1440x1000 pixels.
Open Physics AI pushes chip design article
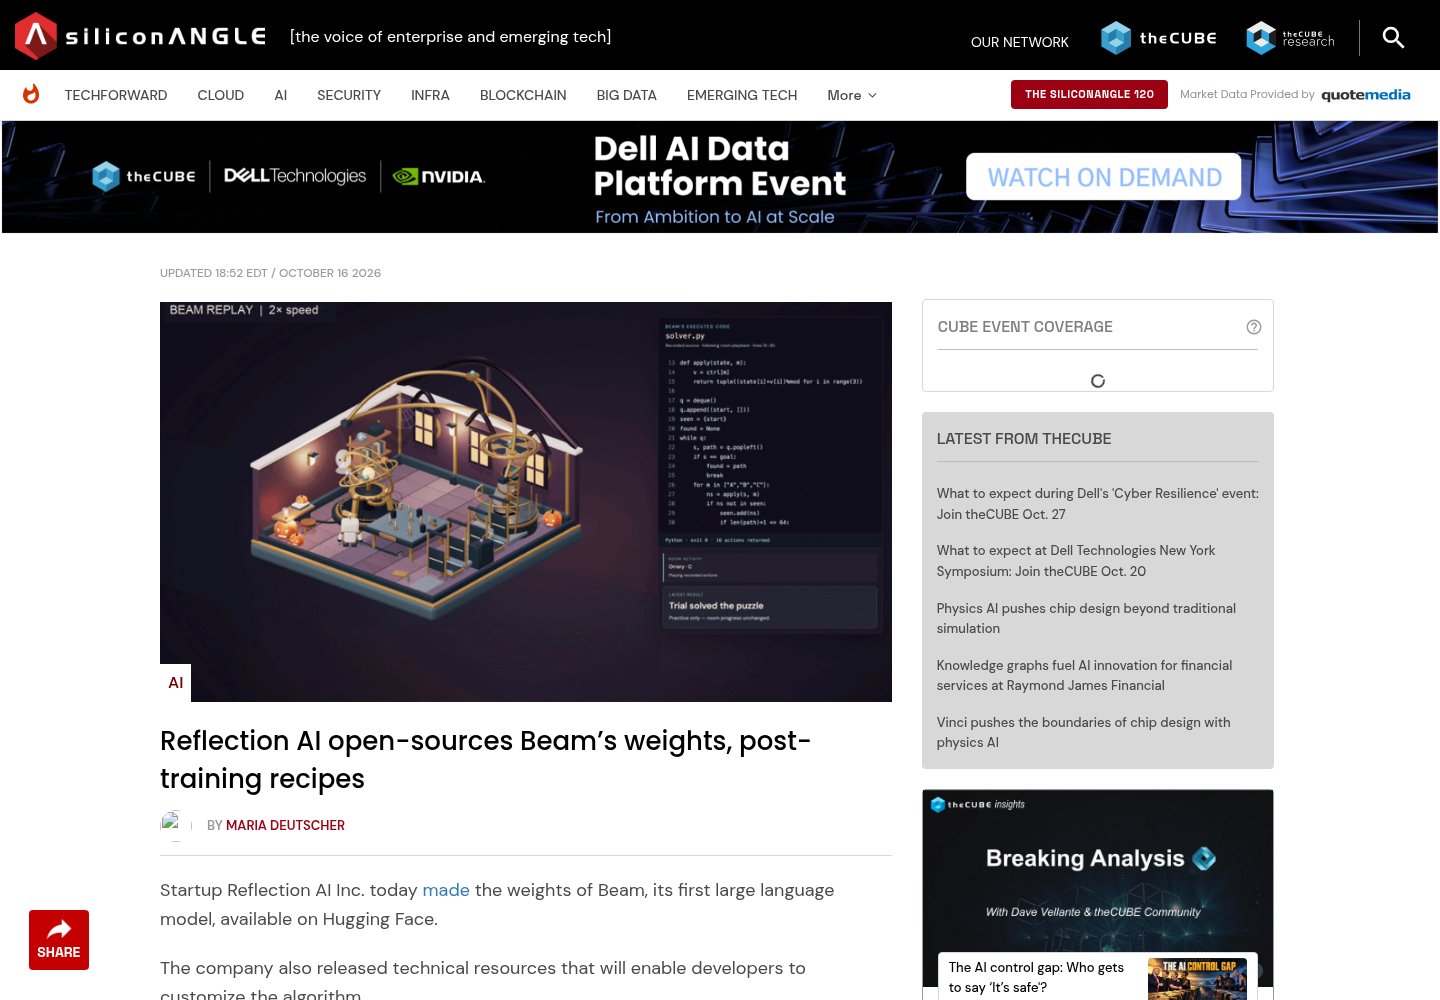[x=1086, y=618]
